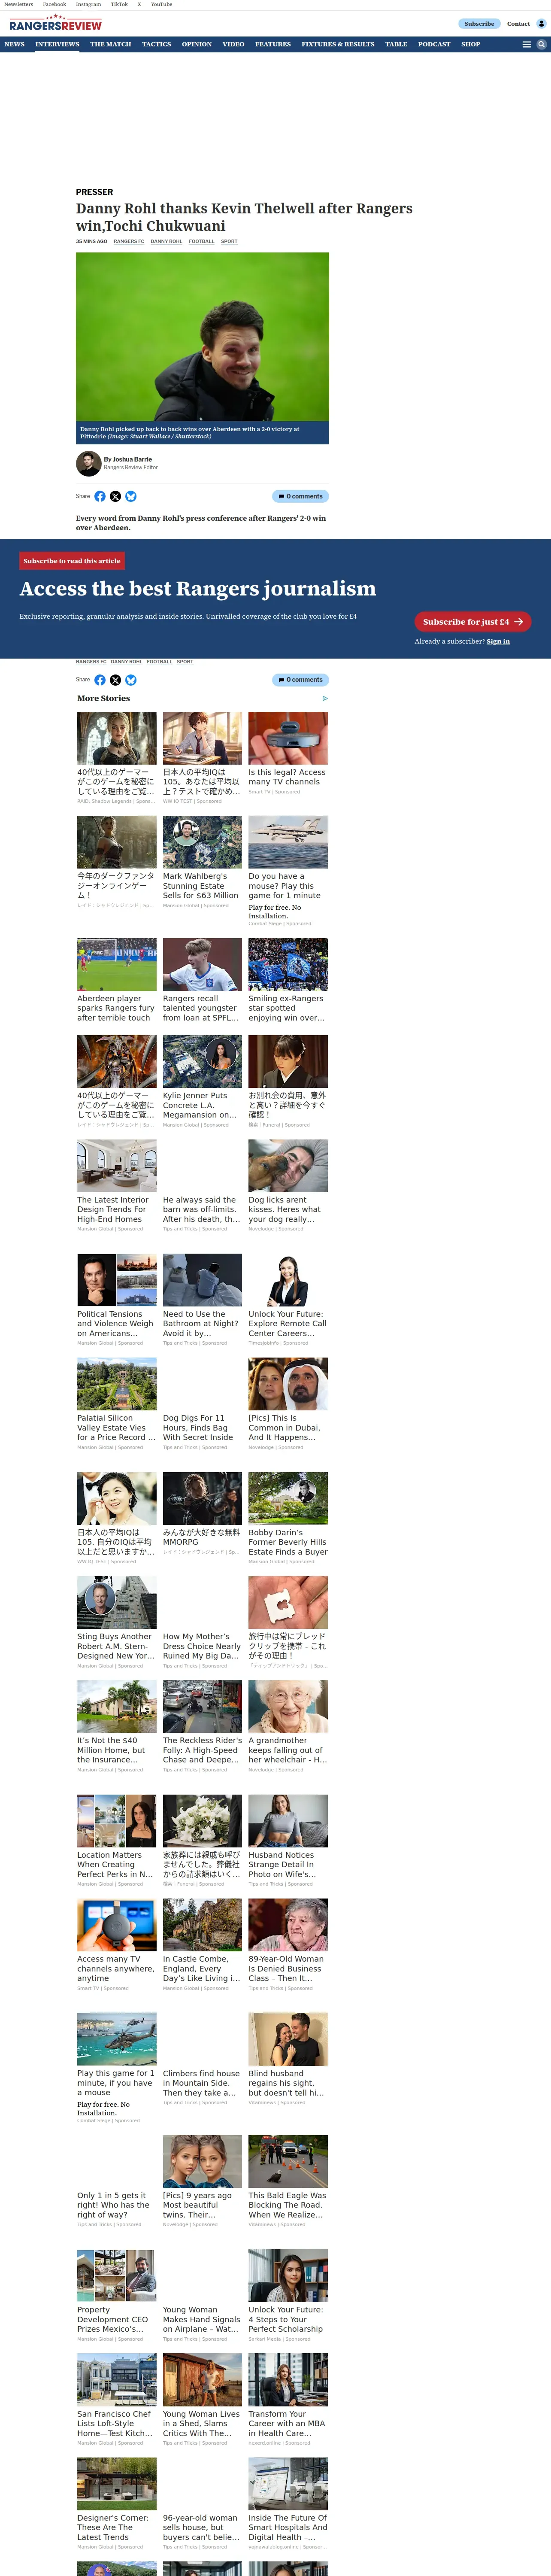Share on Facebook via the icon above More Stories
The width and height of the screenshot is (551, 2576).
(x=100, y=680)
